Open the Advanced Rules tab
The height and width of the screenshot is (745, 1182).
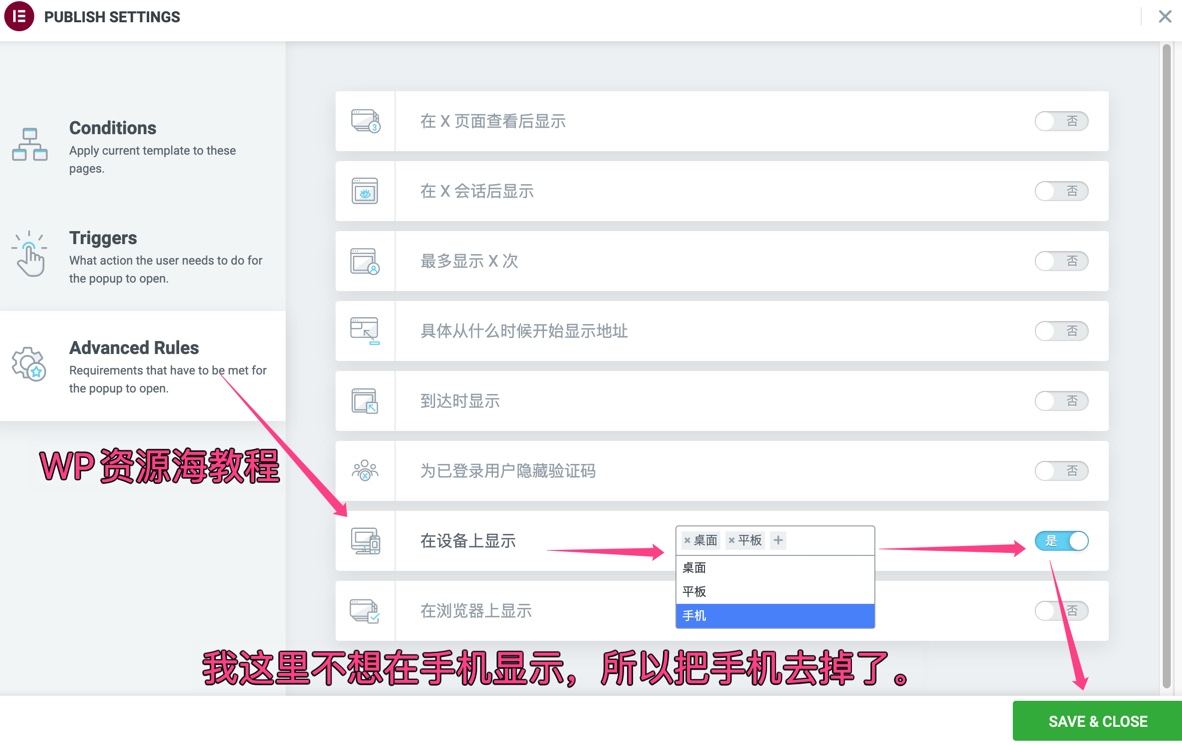[x=142, y=366]
